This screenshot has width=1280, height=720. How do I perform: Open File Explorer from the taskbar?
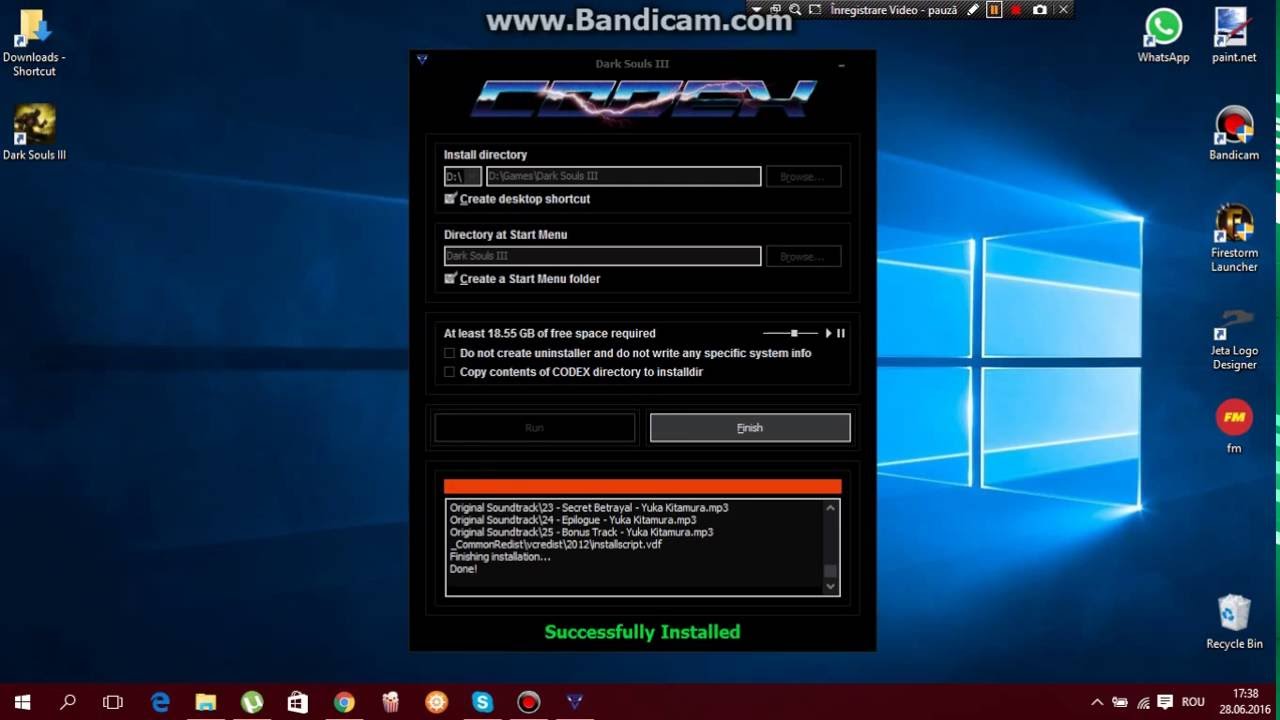point(206,702)
